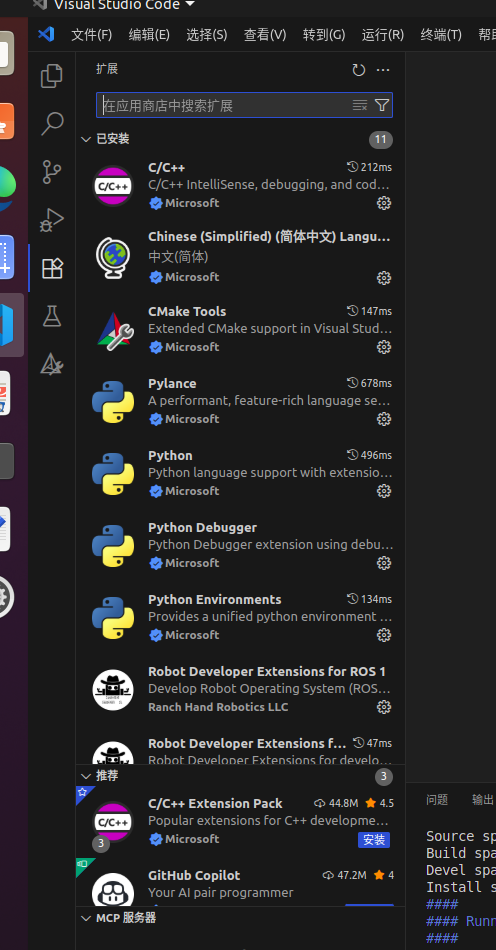
Task: Install the C/C++ Extension Pack
Action: tap(374, 840)
